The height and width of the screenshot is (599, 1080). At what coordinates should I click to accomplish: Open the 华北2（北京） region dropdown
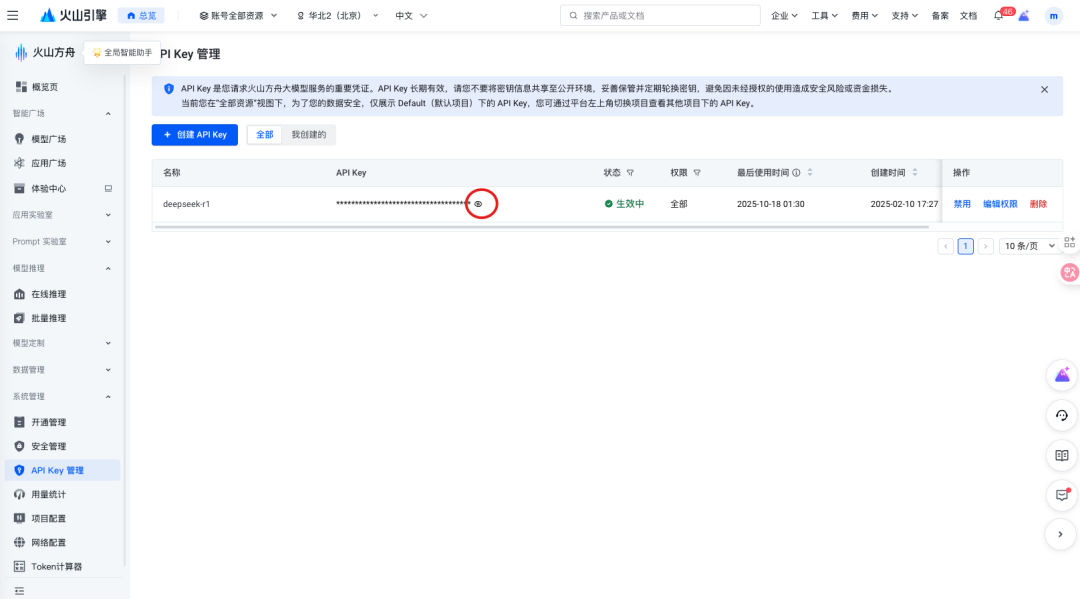(x=337, y=16)
